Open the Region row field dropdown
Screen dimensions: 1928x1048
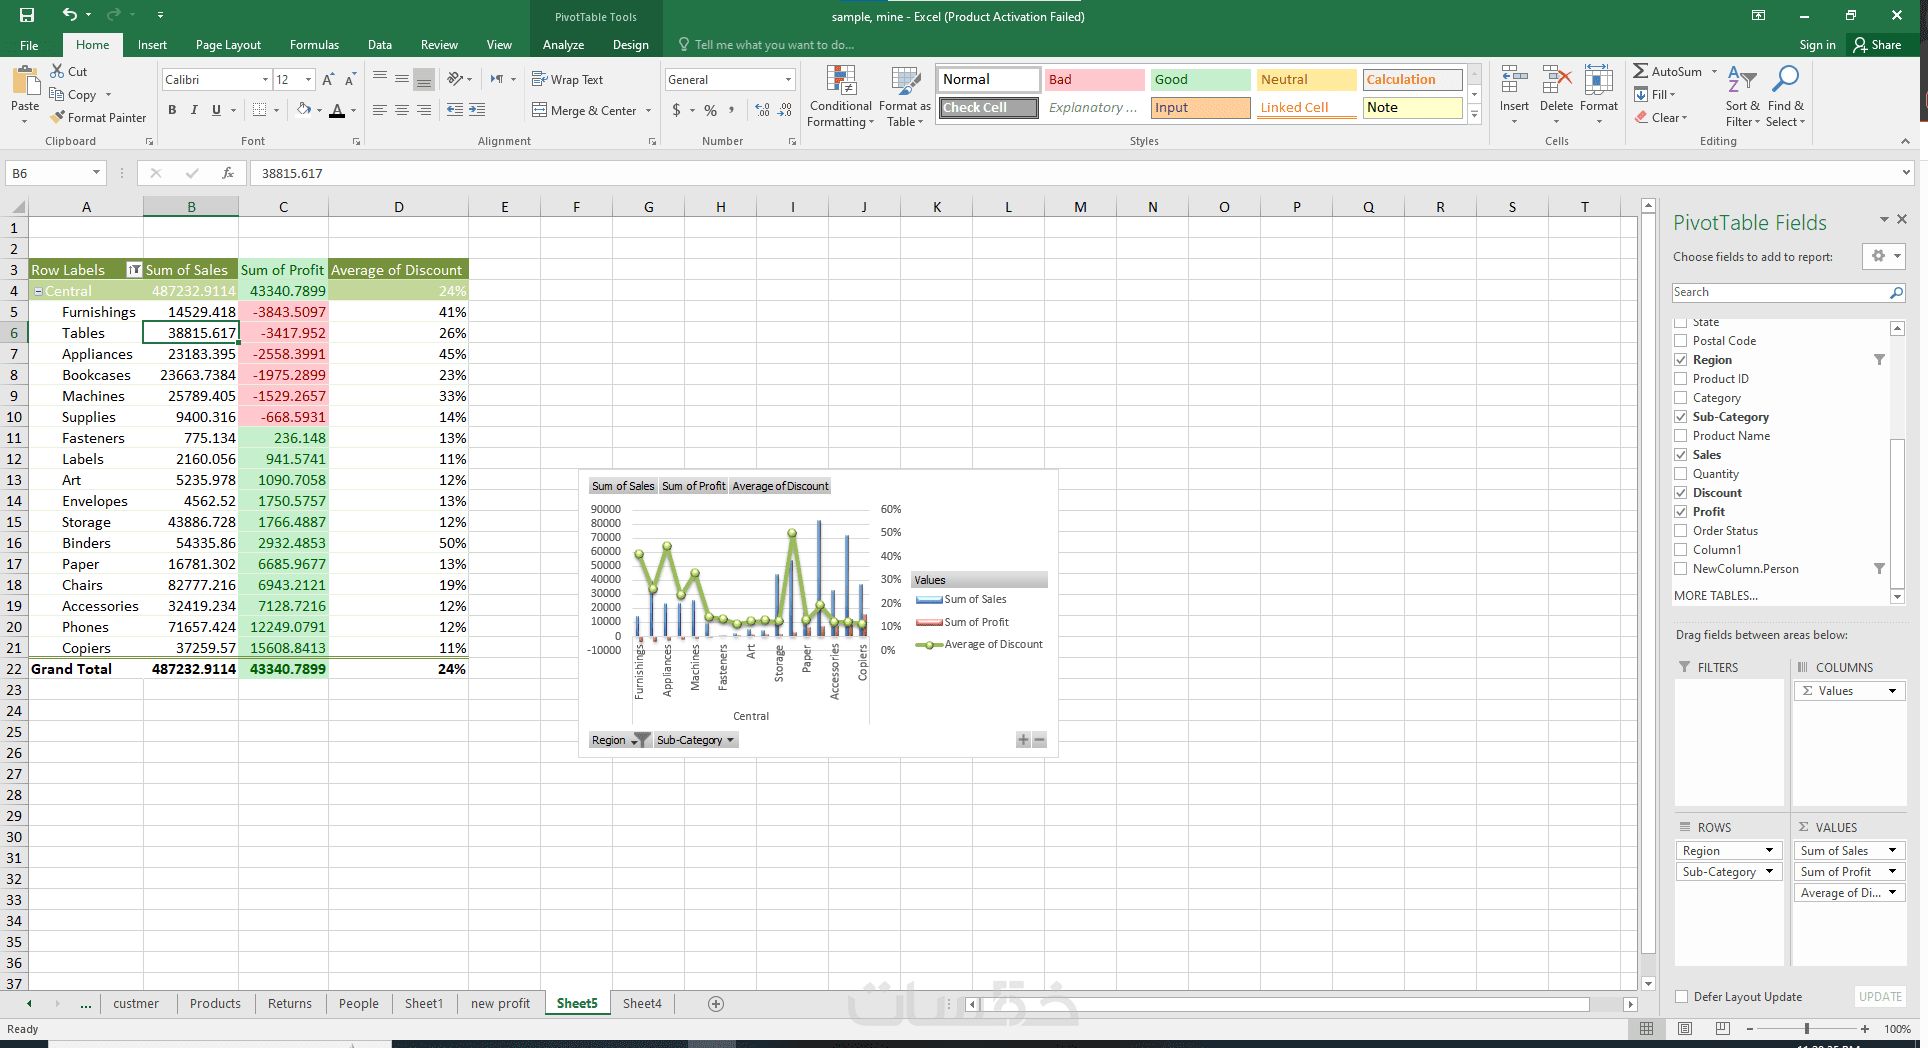(1769, 851)
